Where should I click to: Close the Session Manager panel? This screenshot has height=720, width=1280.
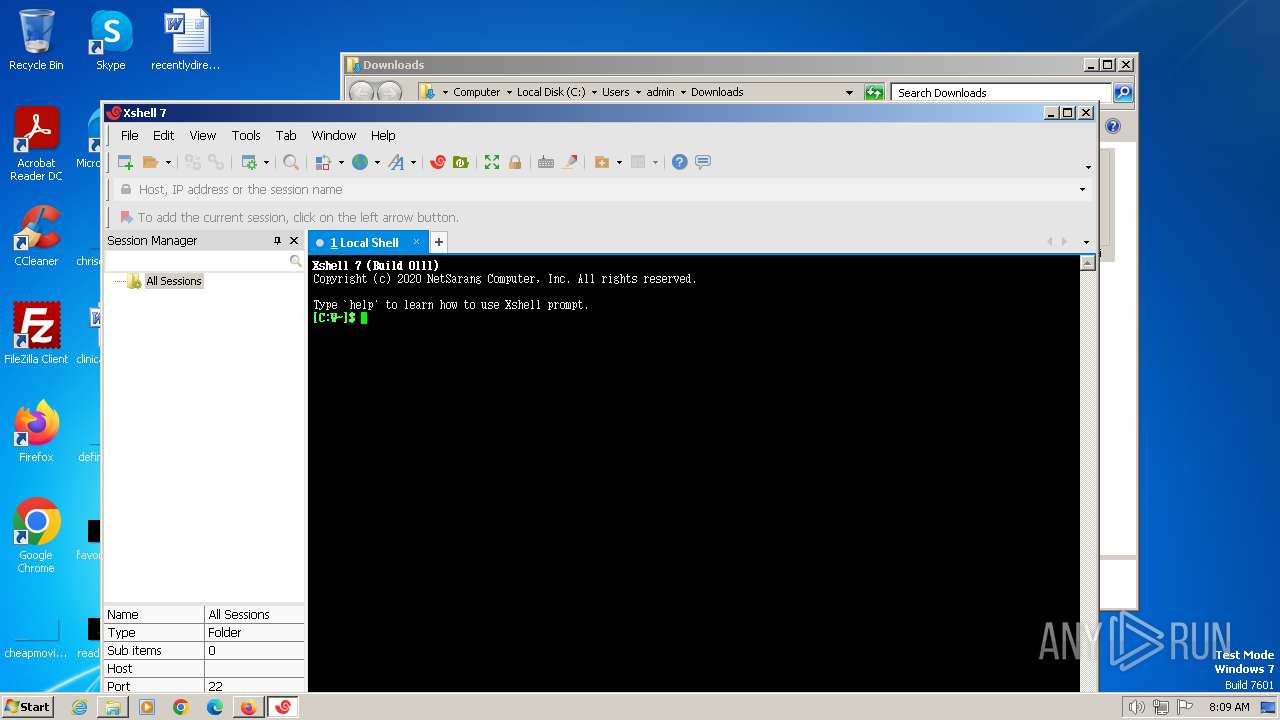coord(294,241)
